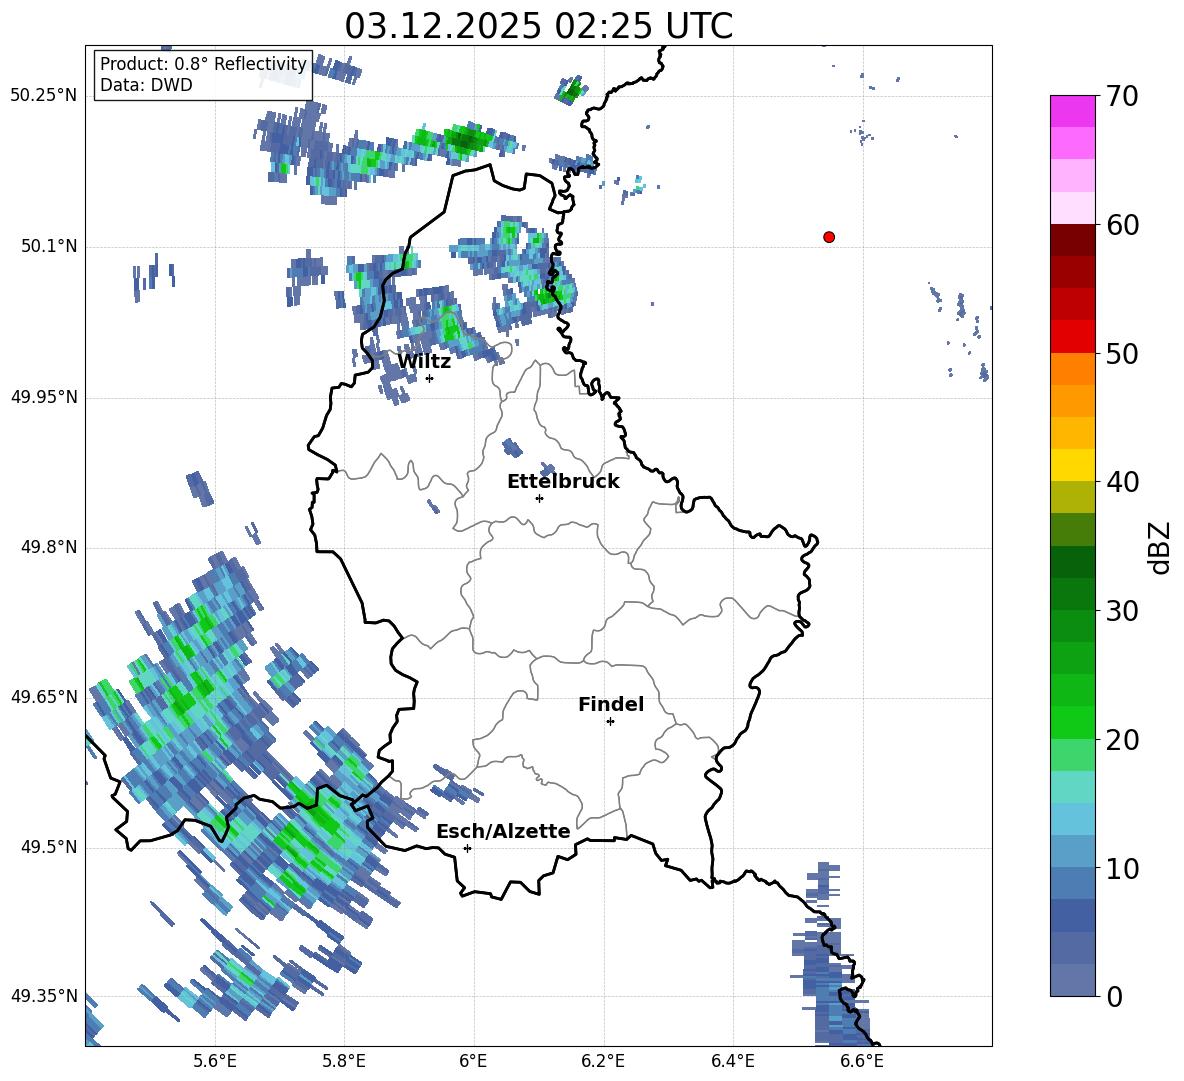Click the 5.8°E longitude label
Screen dimensions: 1184x1081
344,1062
